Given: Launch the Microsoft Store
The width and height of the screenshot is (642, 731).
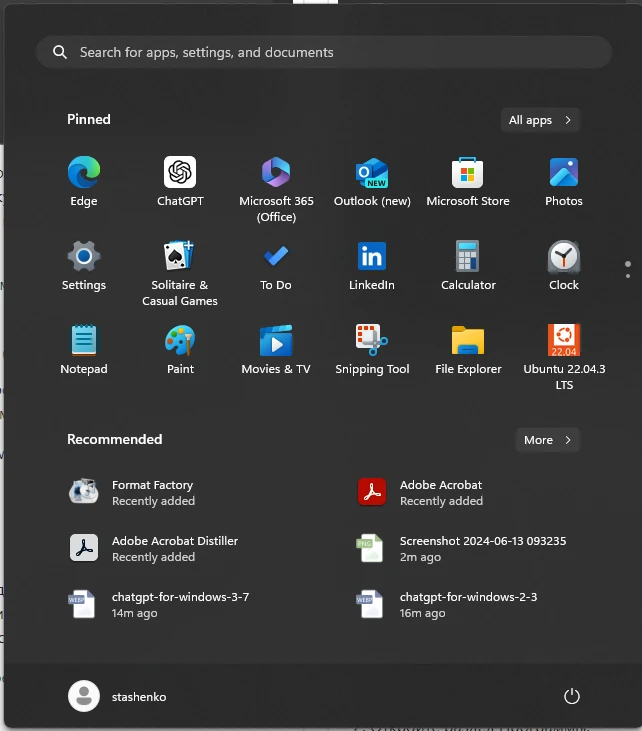Looking at the screenshot, I should pos(468,174).
